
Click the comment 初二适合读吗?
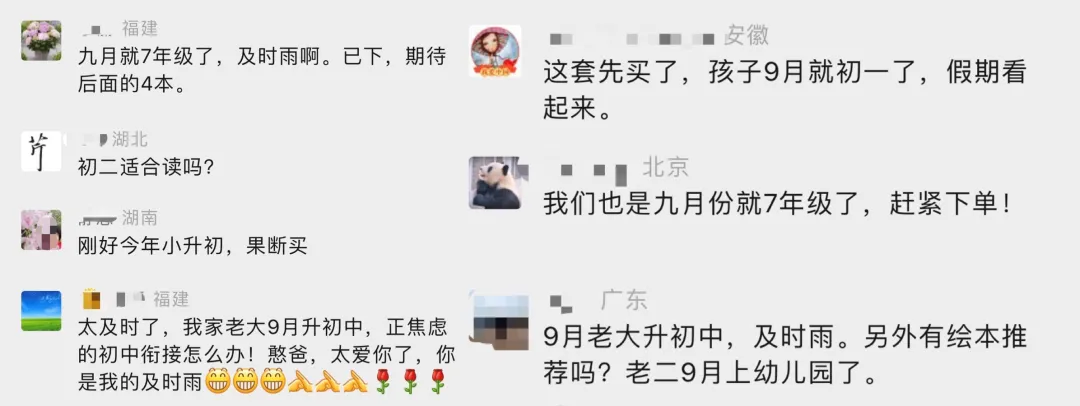tap(145, 168)
